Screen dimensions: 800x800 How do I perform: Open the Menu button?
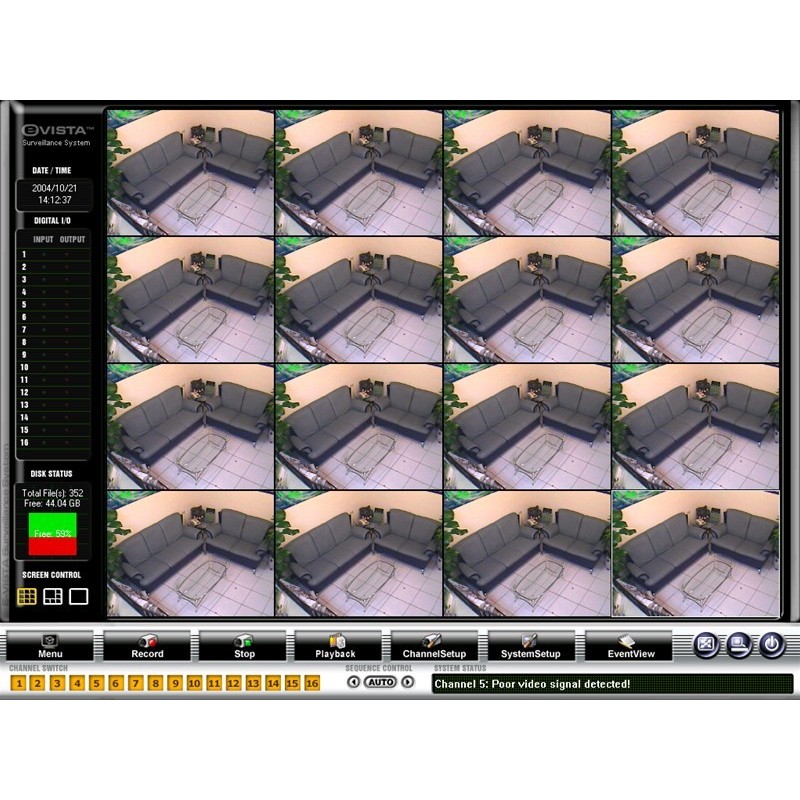(50, 646)
